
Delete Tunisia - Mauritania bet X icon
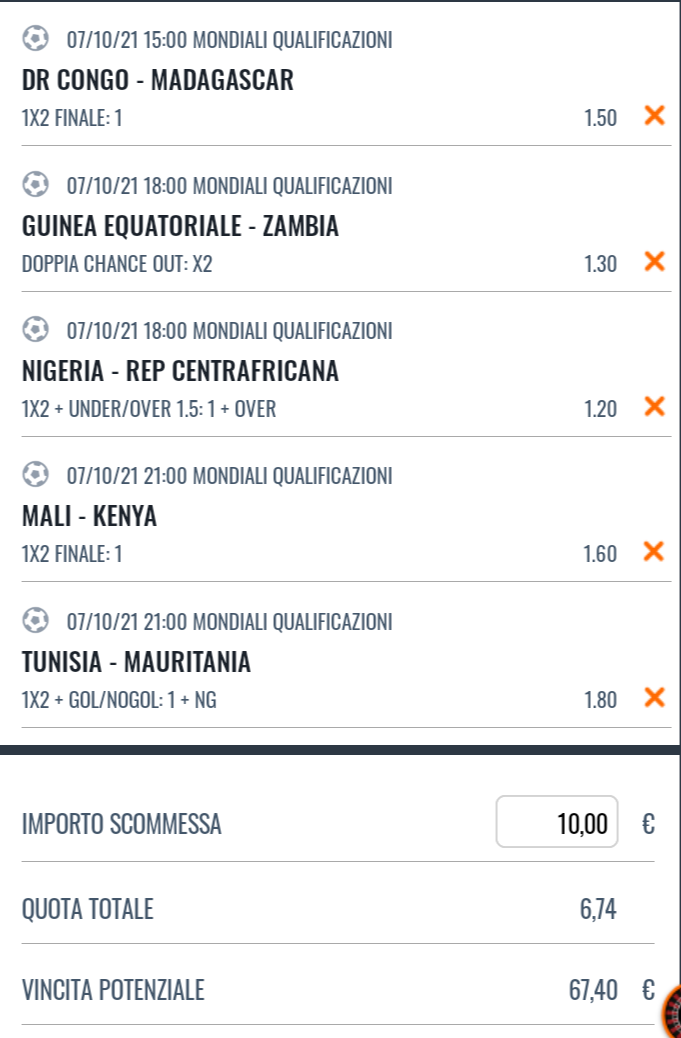(x=654, y=696)
